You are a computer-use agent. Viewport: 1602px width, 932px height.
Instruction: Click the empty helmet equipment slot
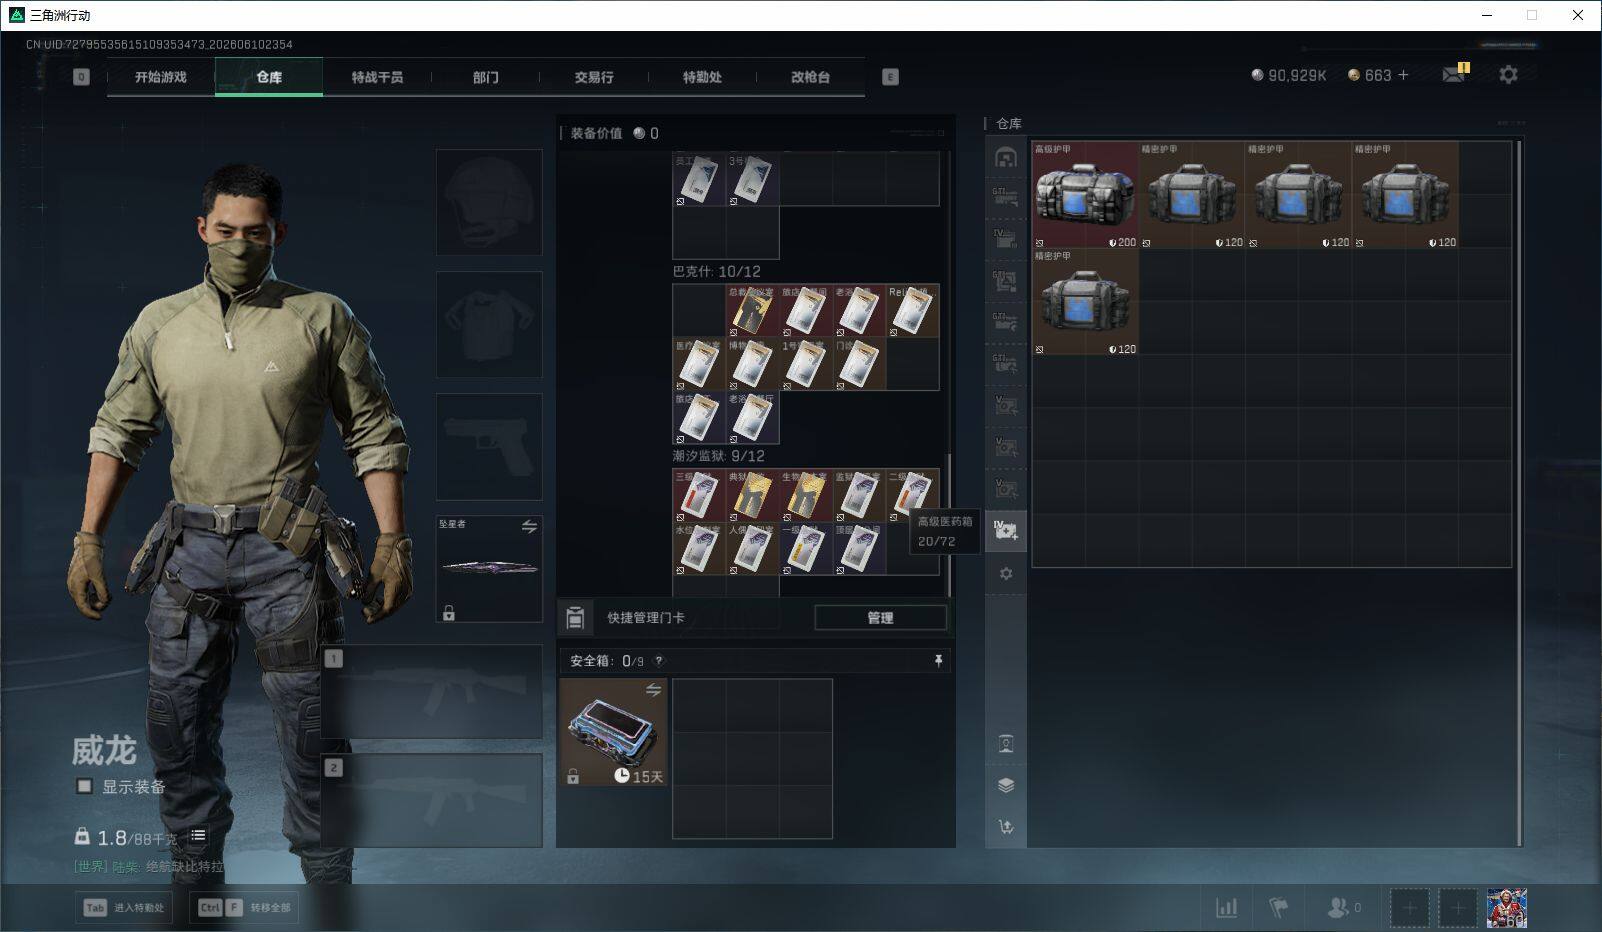click(489, 202)
